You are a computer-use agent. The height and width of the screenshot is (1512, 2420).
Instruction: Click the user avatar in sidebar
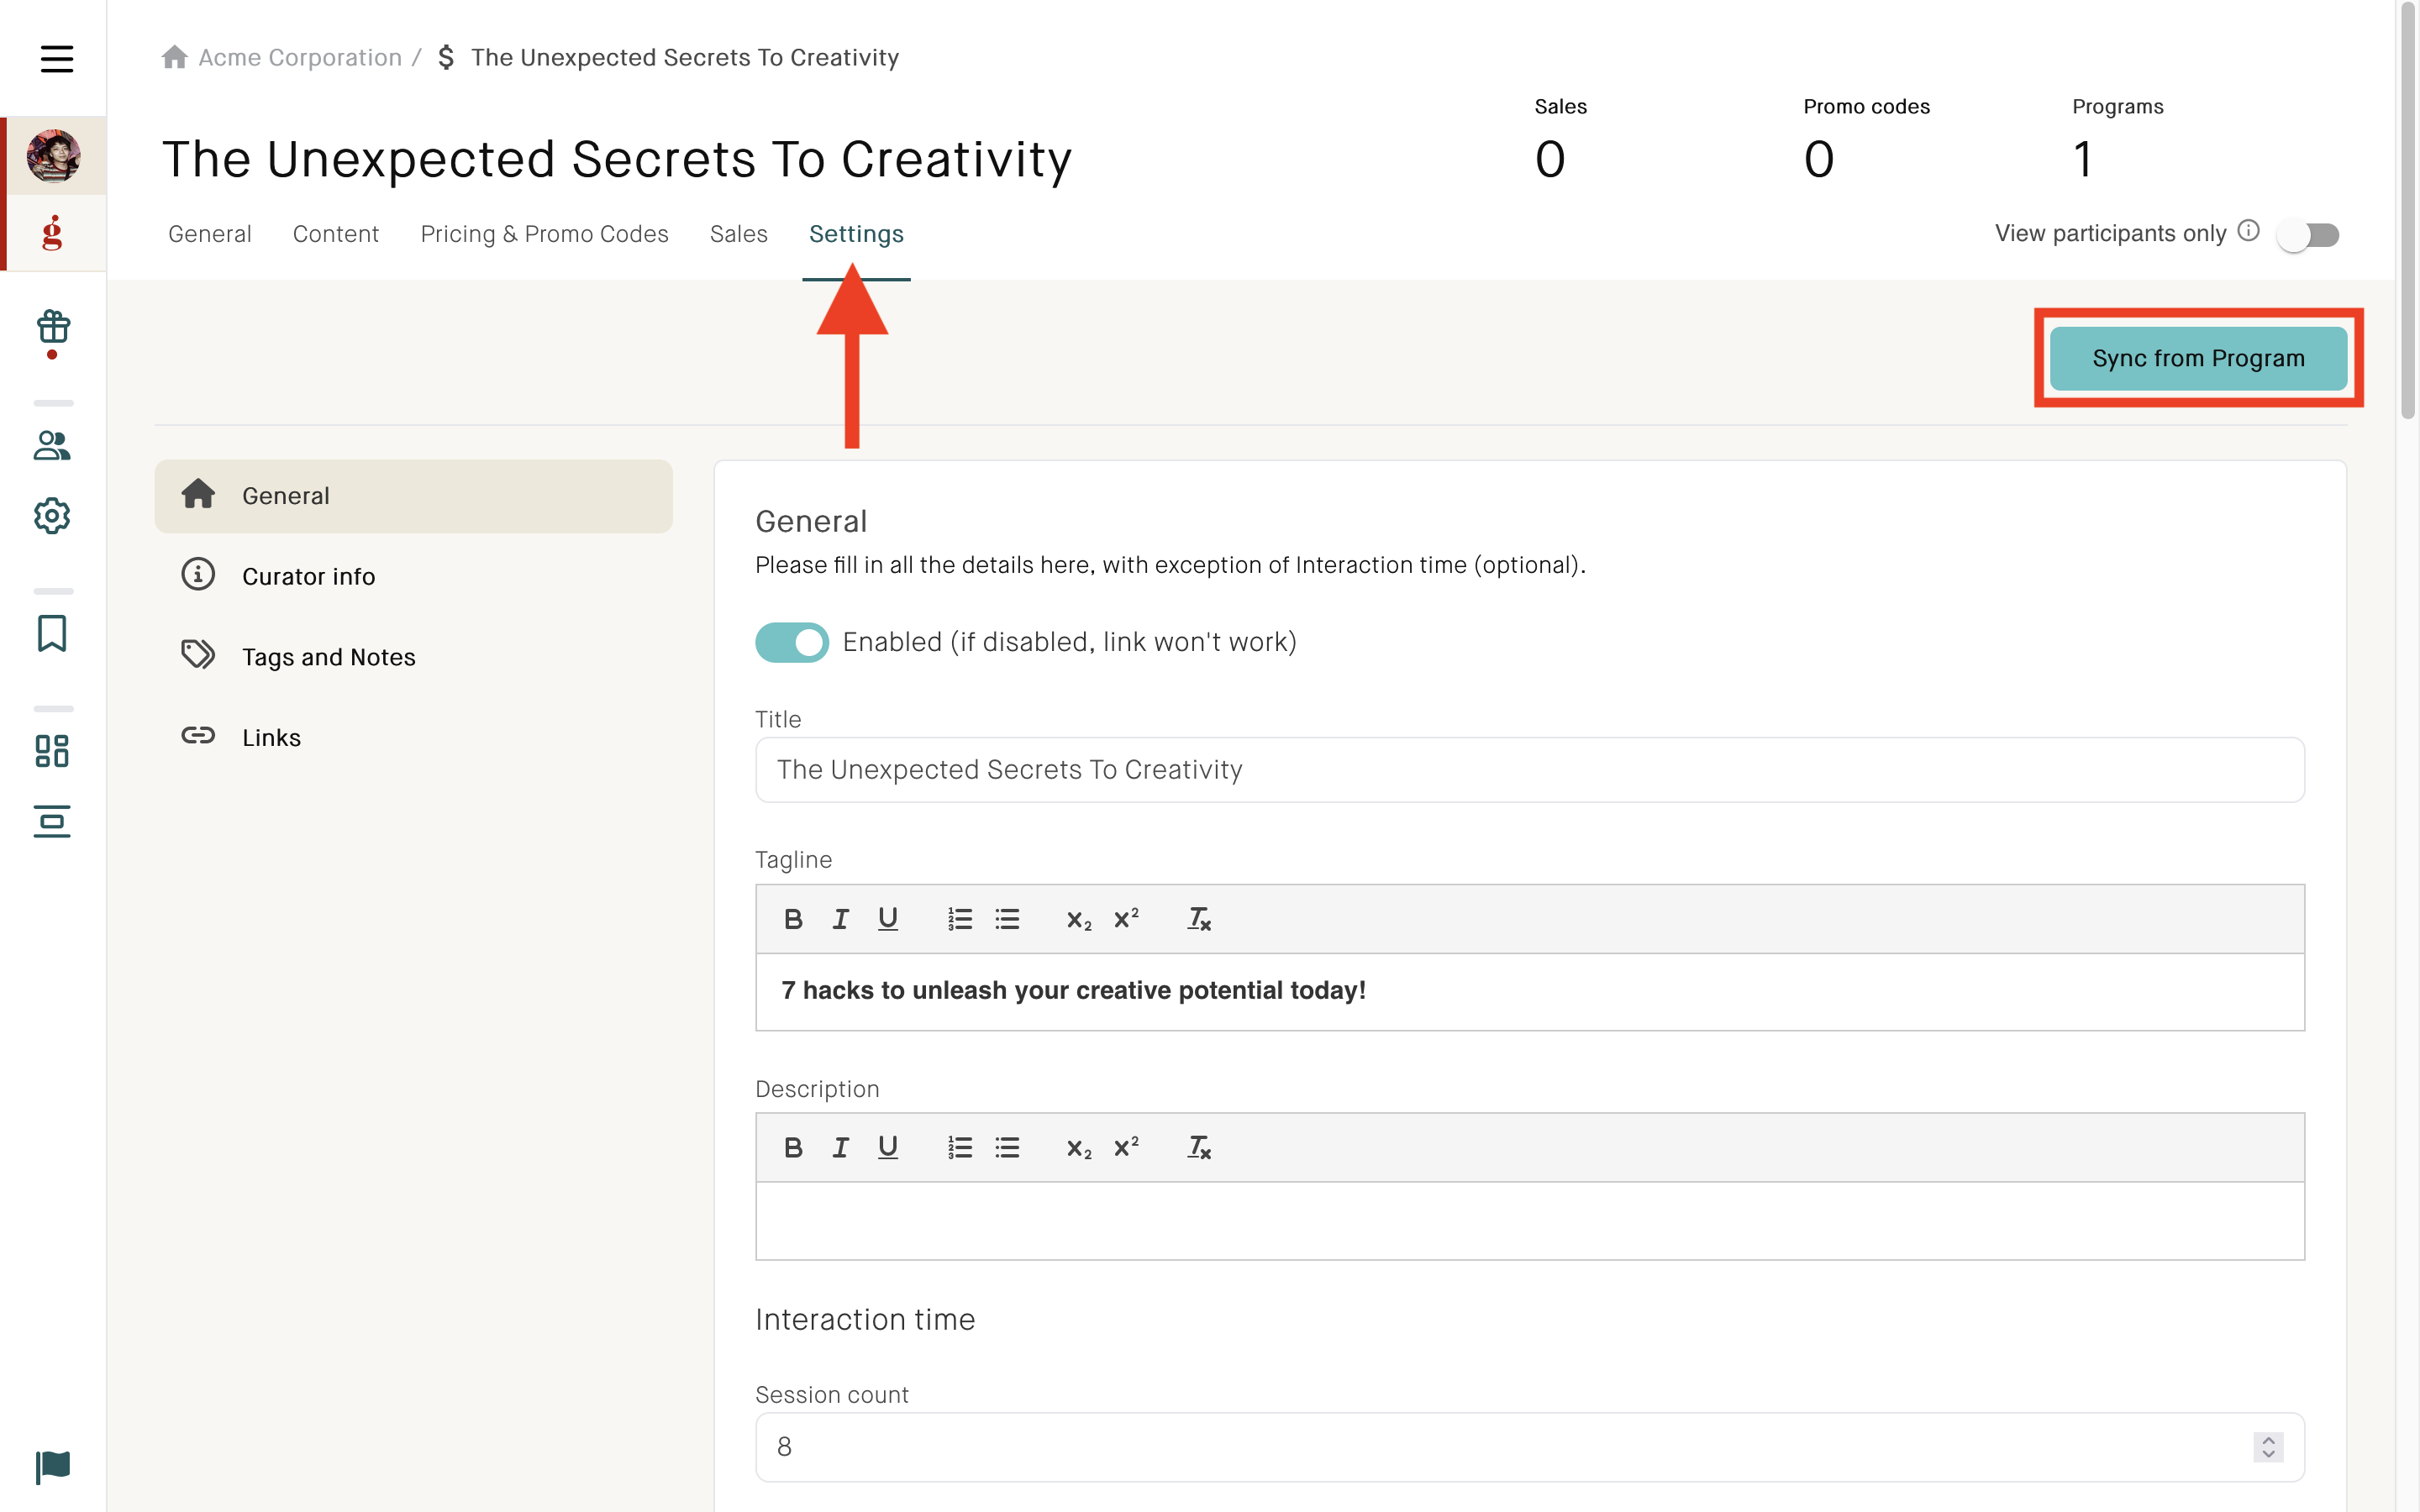[x=53, y=156]
